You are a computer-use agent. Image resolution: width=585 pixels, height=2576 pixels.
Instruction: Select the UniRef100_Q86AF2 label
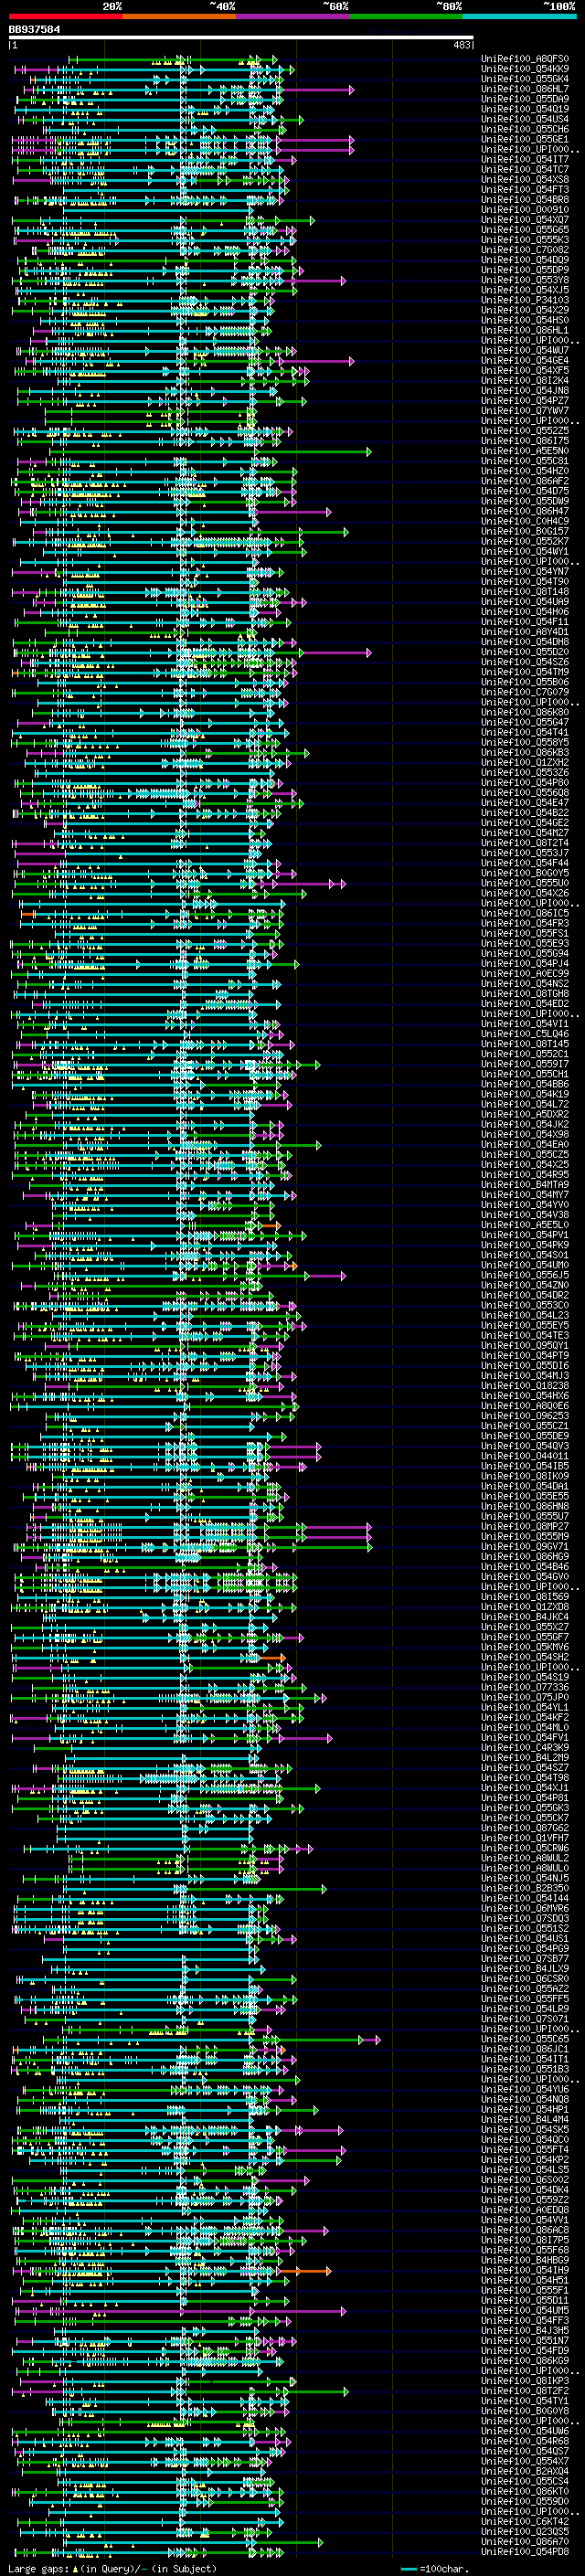tap(524, 481)
